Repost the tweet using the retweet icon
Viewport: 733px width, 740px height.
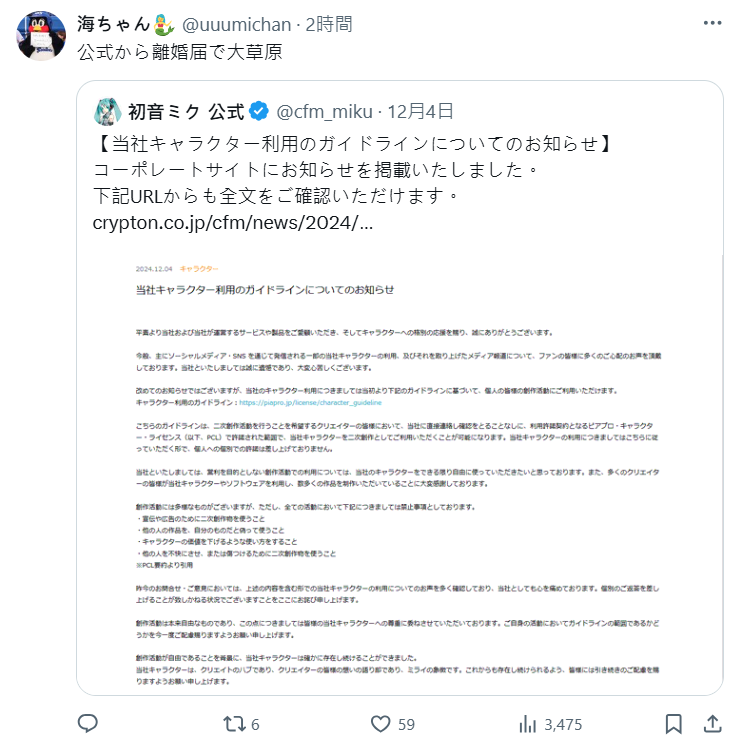click(x=234, y=724)
